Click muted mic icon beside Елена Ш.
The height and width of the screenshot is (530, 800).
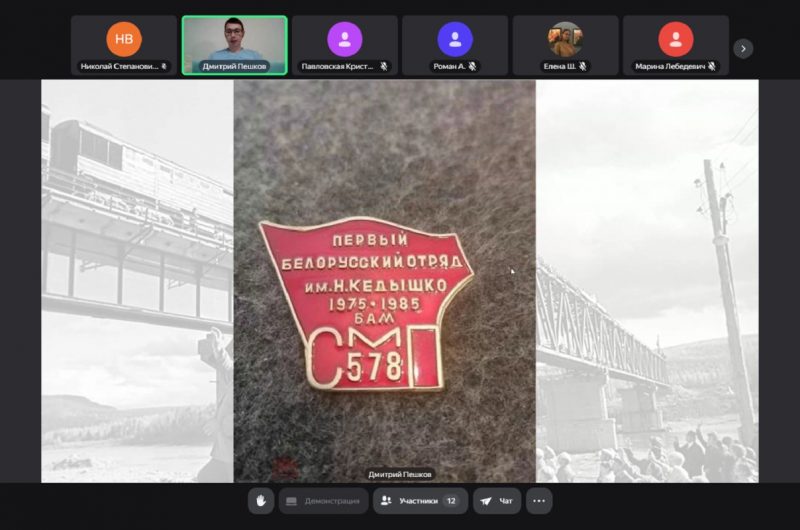583,67
